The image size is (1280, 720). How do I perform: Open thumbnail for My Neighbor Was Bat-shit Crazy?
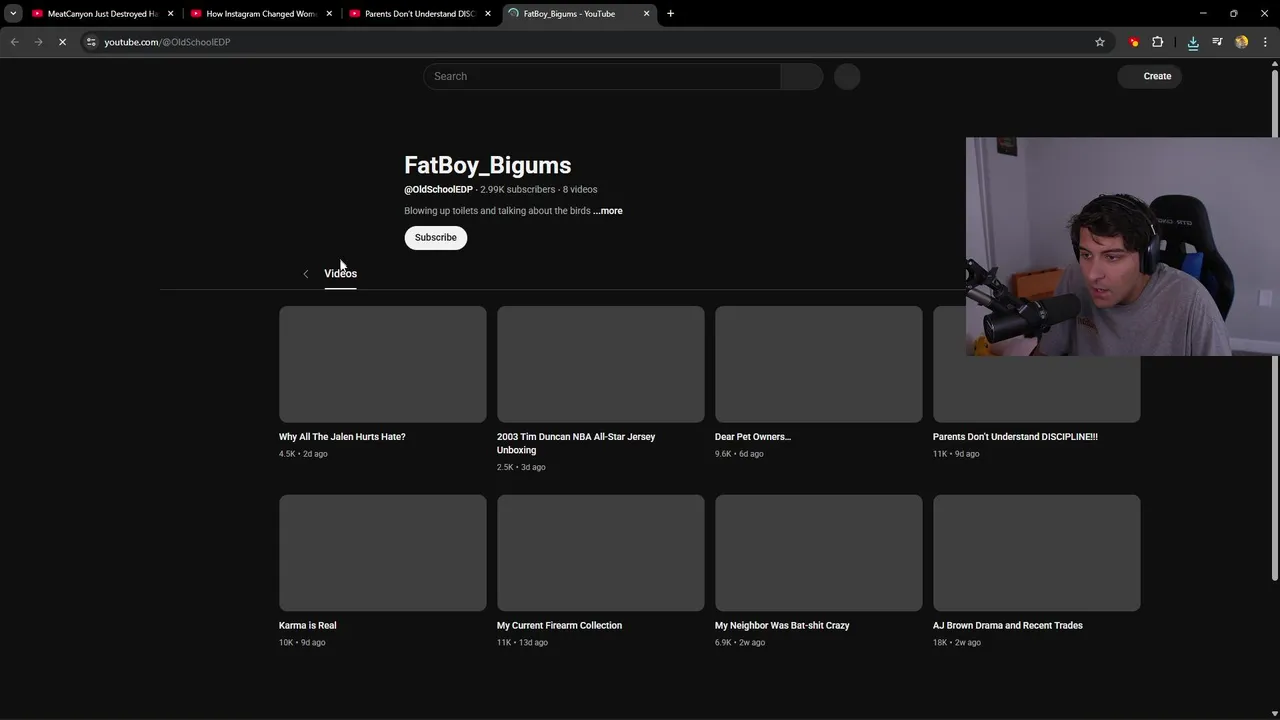tap(819, 553)
